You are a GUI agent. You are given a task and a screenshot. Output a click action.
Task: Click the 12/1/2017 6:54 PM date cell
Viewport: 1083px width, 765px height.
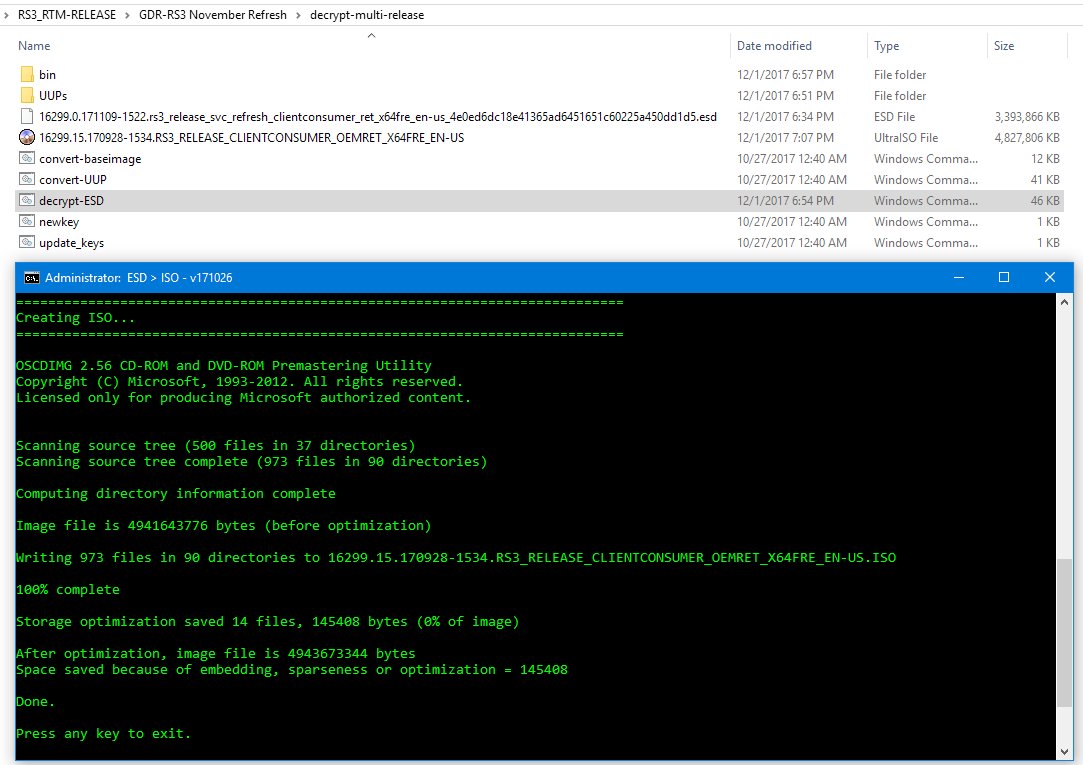tap(785, 201)
